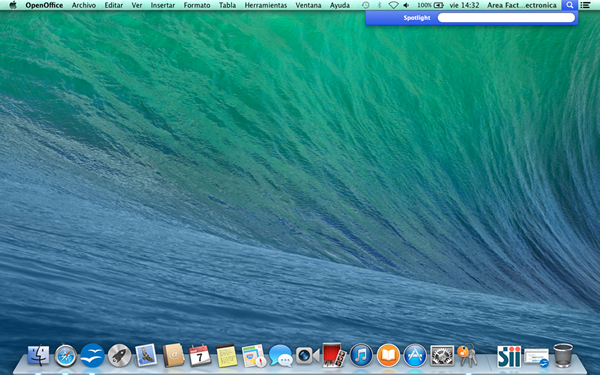Viewport: 600px width, 375px height.
Task: Open Notification Center list icon
Action: [585, 5]
